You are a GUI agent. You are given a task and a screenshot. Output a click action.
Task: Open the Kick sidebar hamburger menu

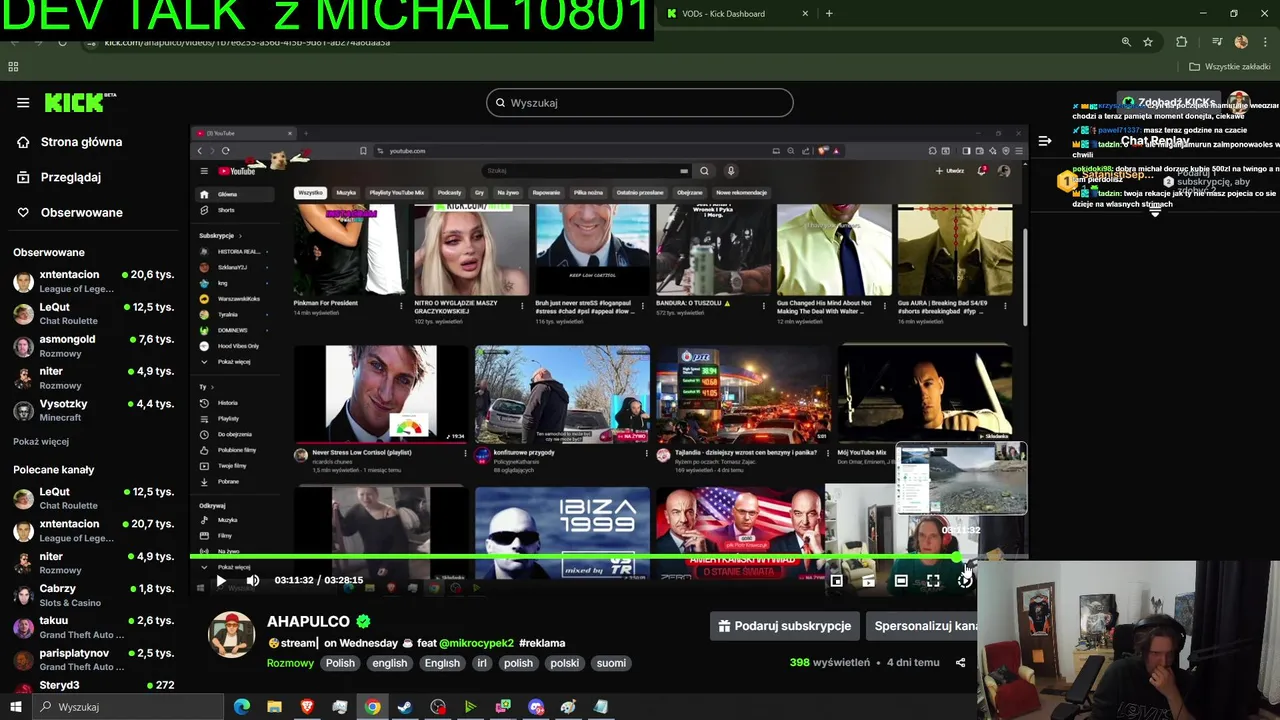[23, 103]
